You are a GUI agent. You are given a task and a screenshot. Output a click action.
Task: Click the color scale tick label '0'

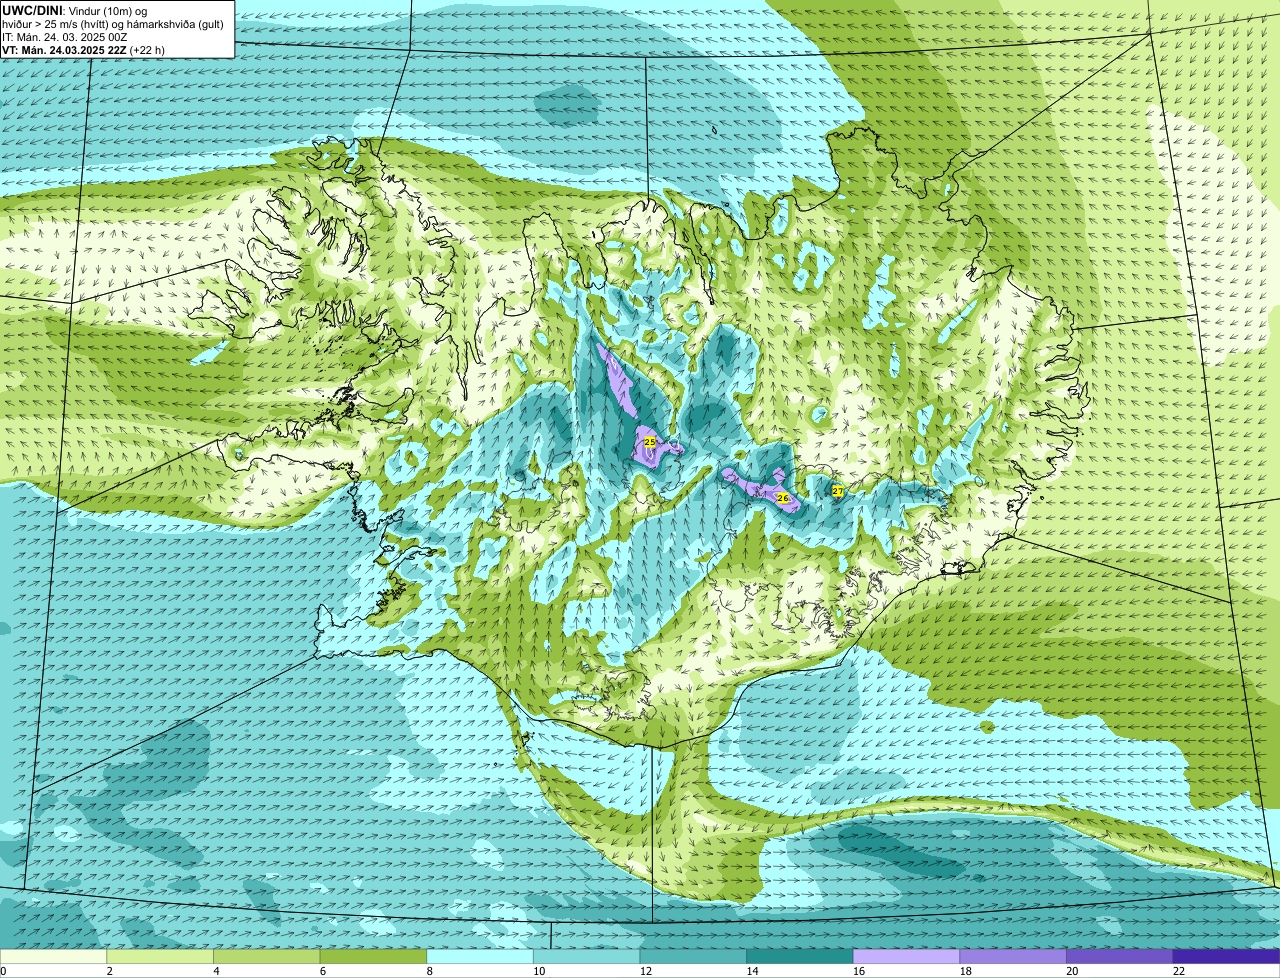[4, 971]
